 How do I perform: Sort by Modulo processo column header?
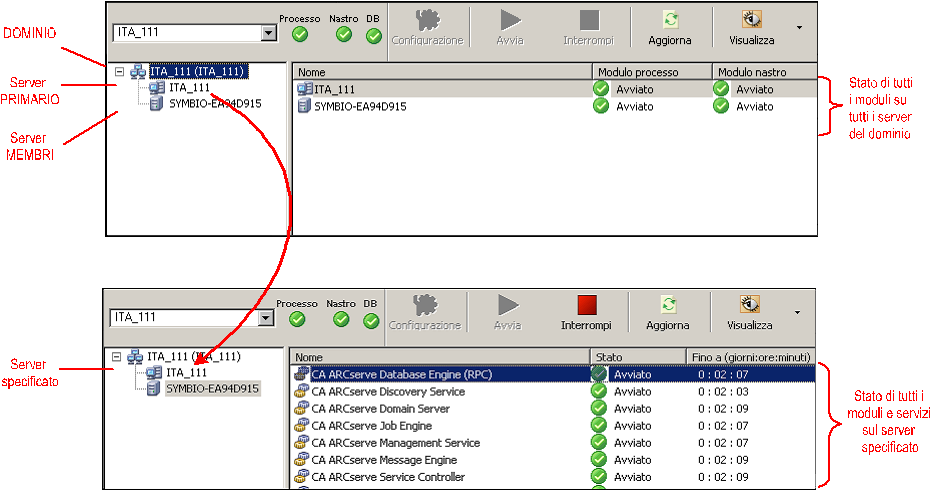click(x=653, y=72)
